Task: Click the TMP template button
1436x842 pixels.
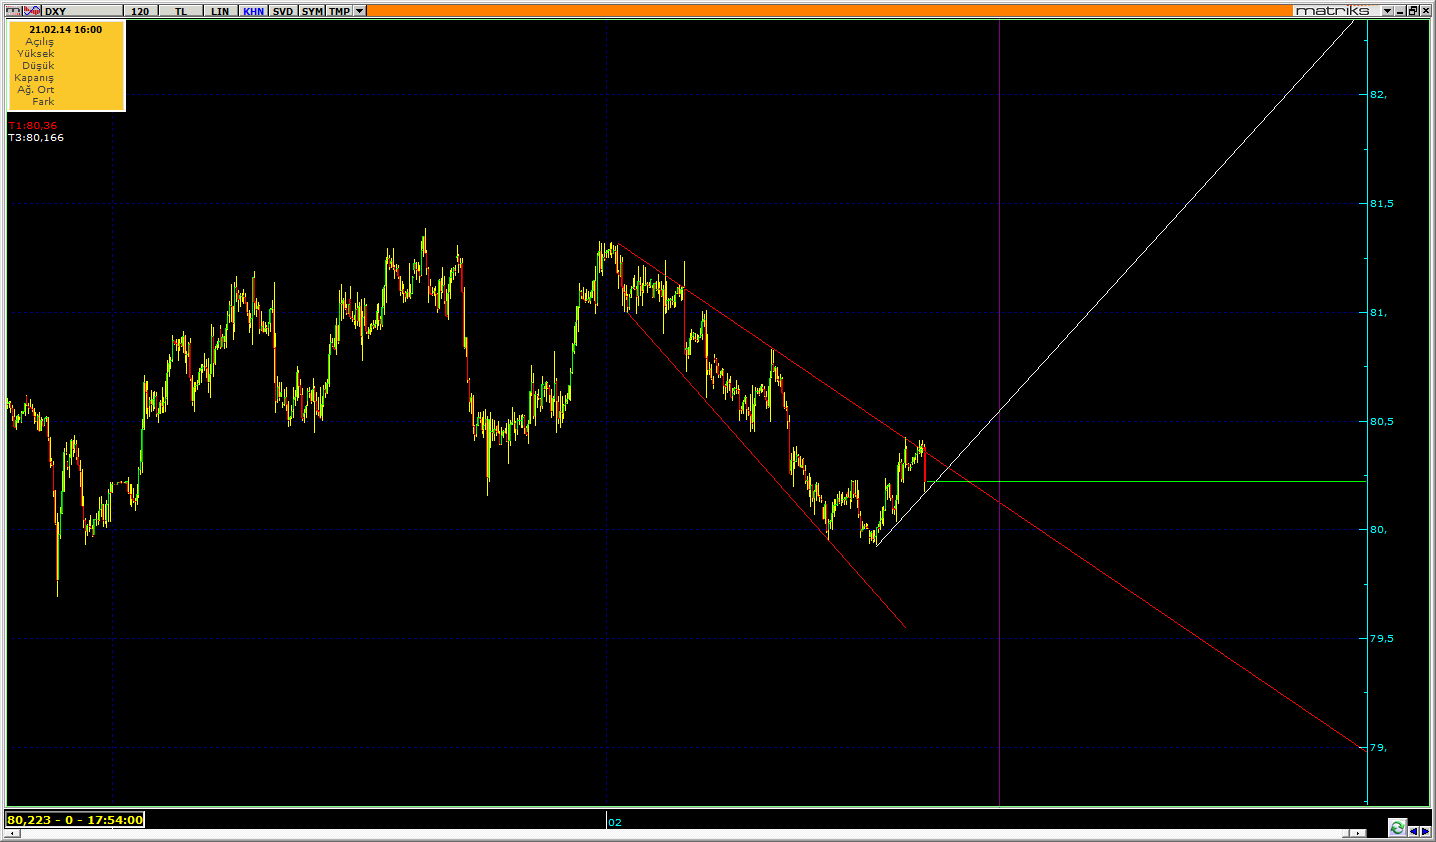Action: tap(340, 11)
